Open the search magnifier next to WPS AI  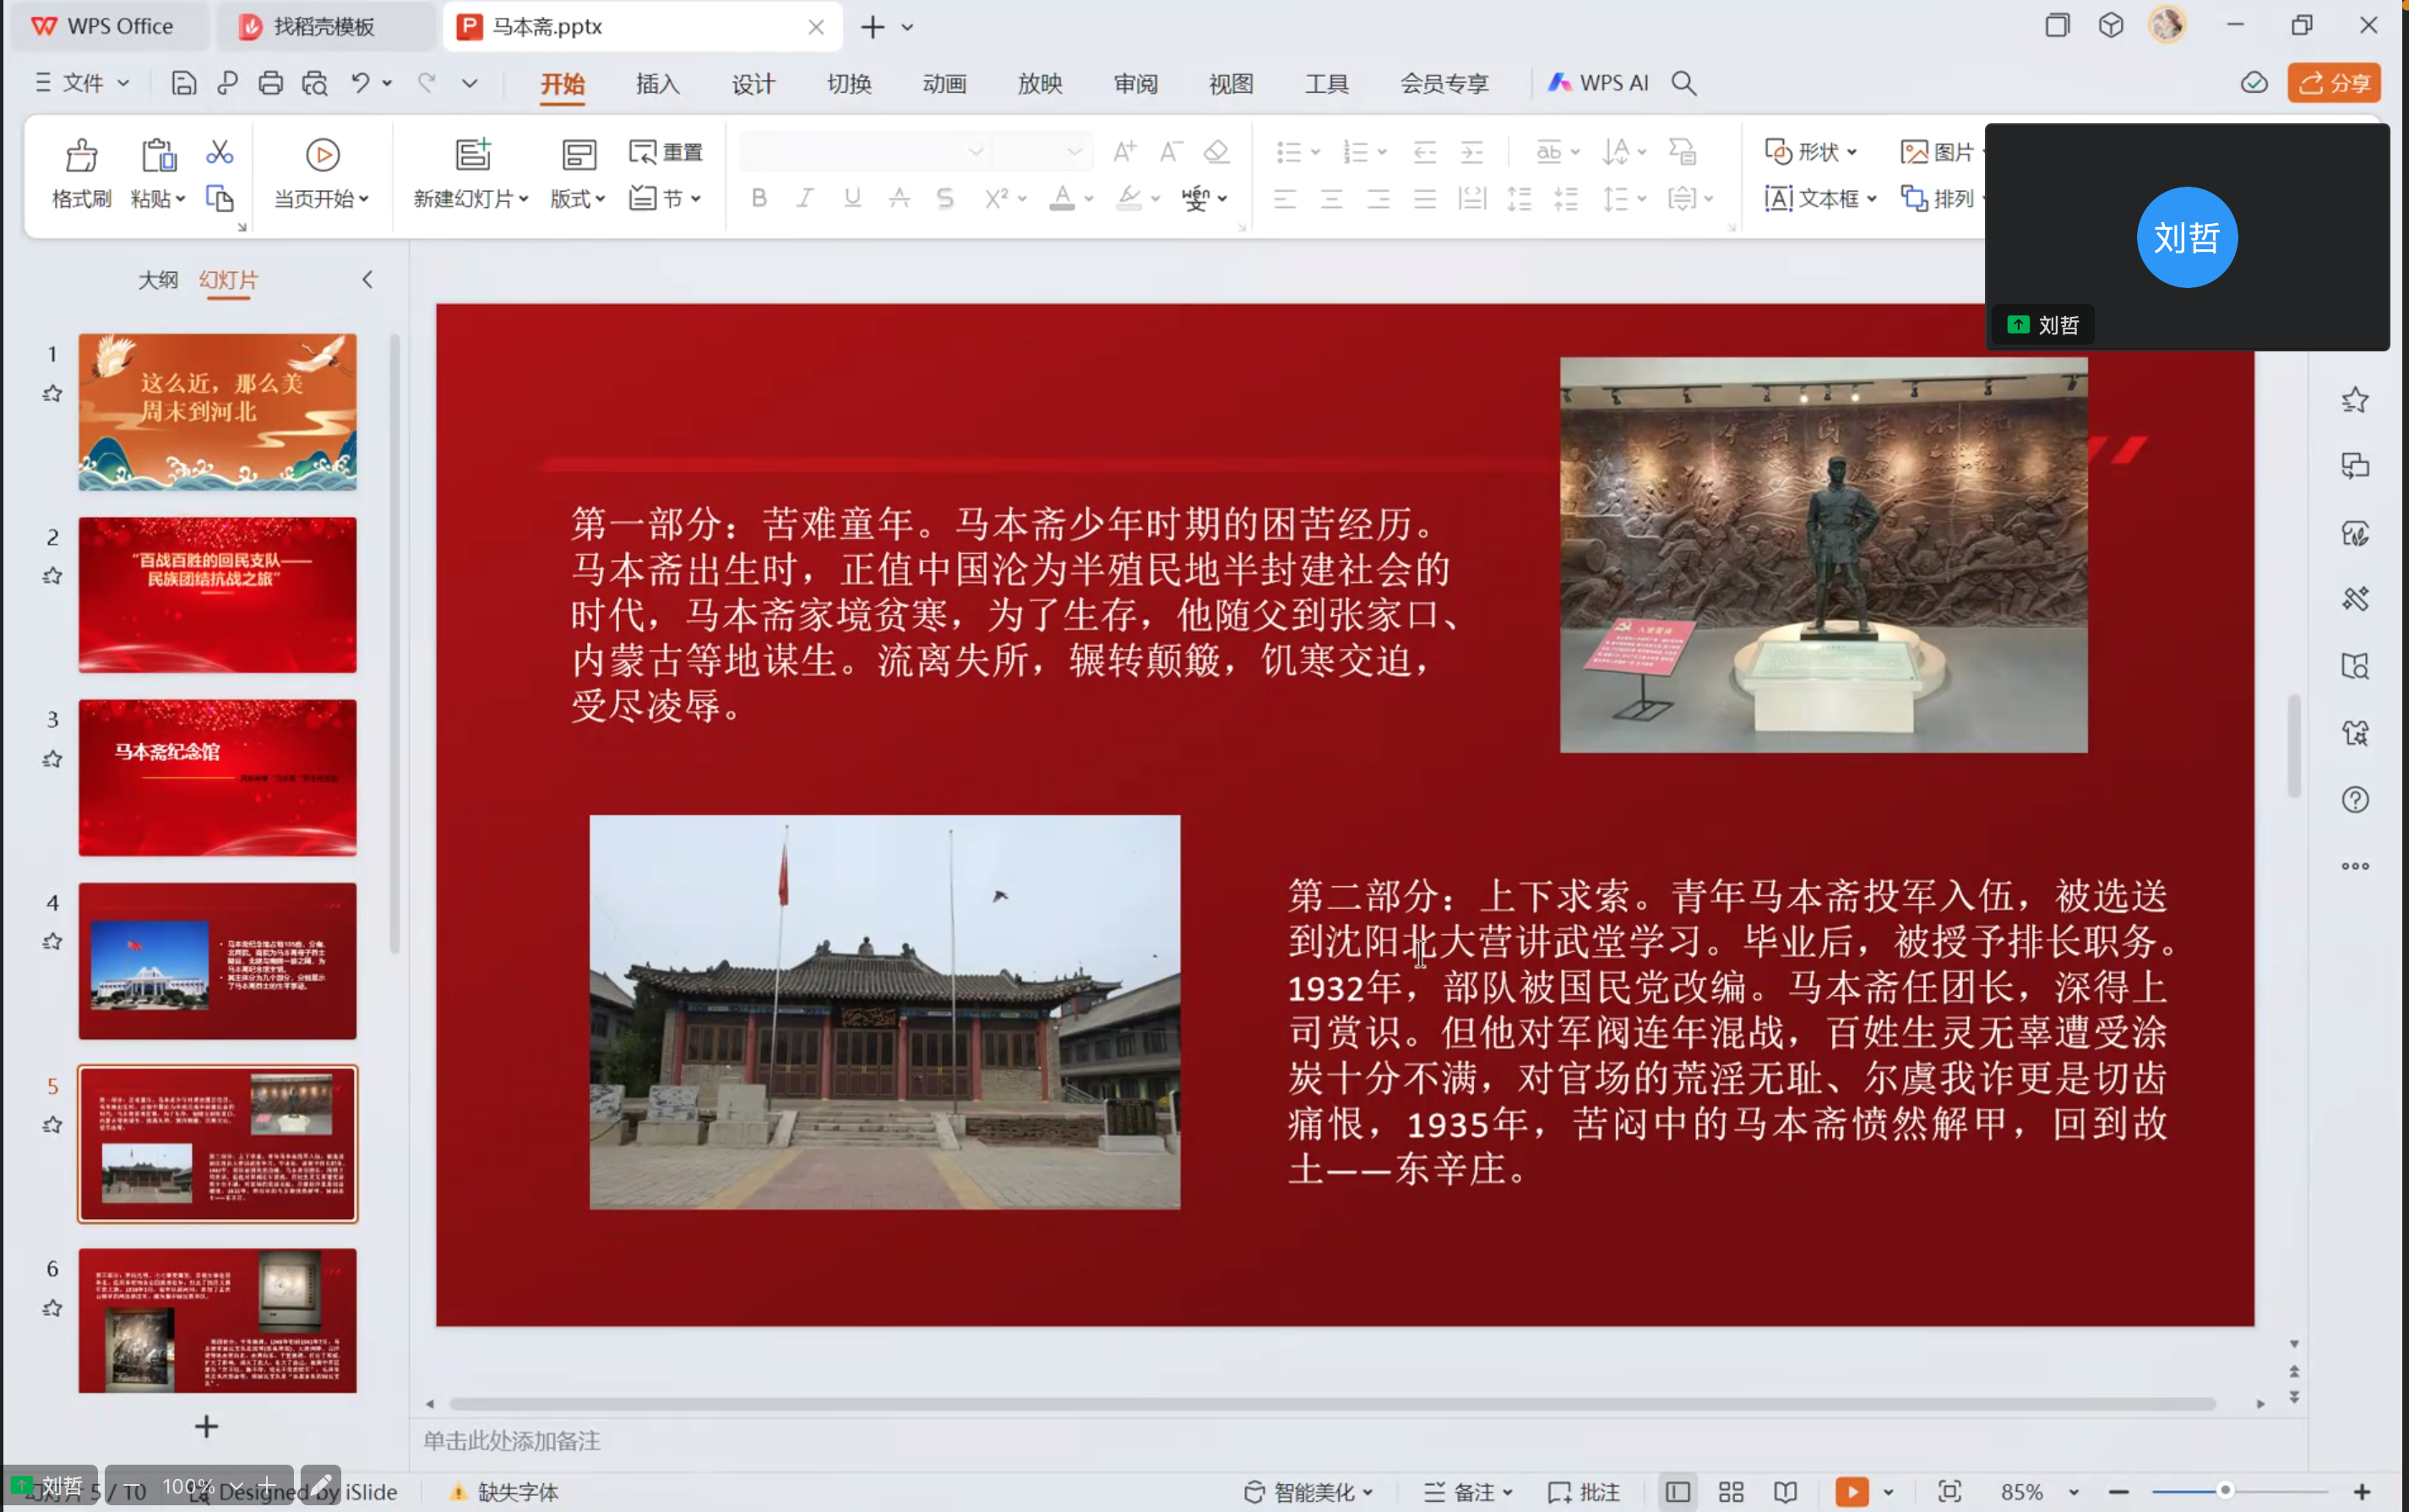click(1684, 83)
